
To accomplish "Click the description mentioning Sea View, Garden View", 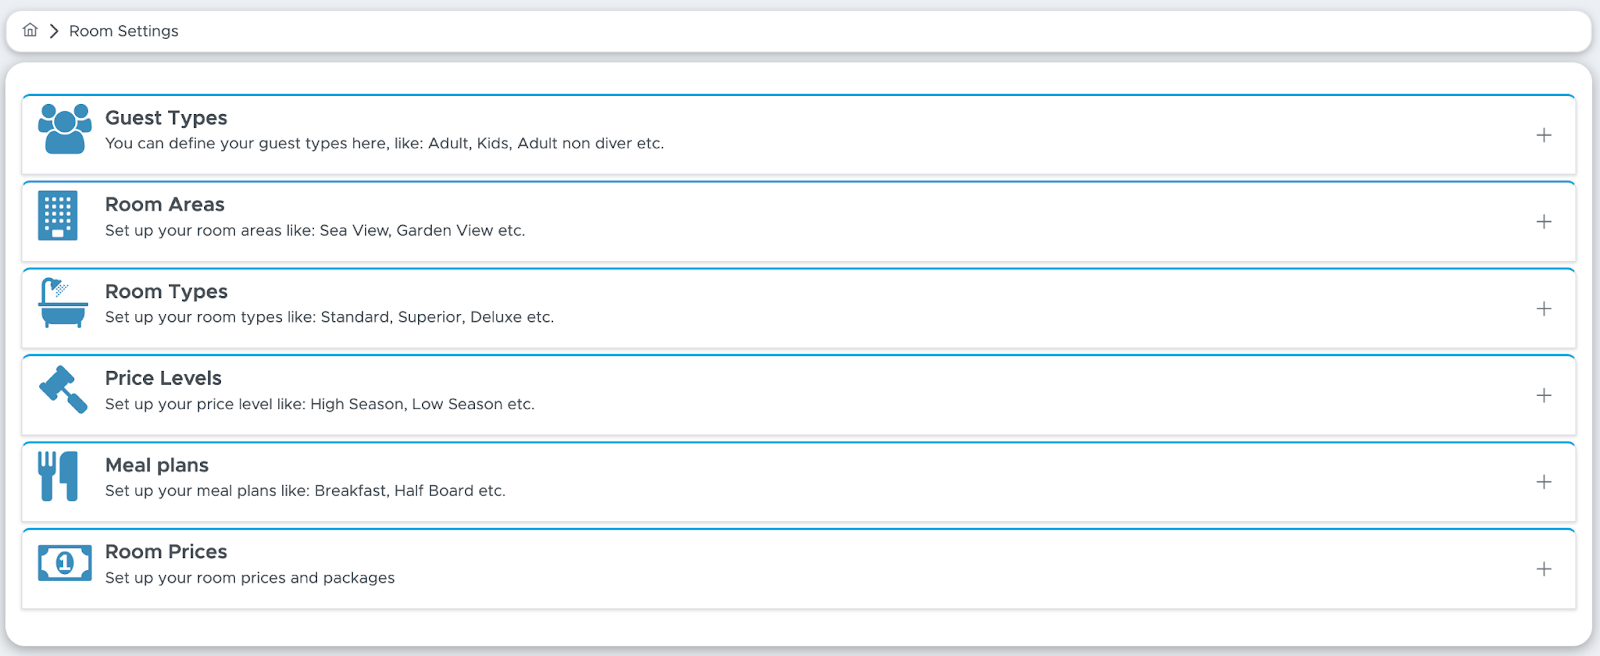I will pos(315,230).
